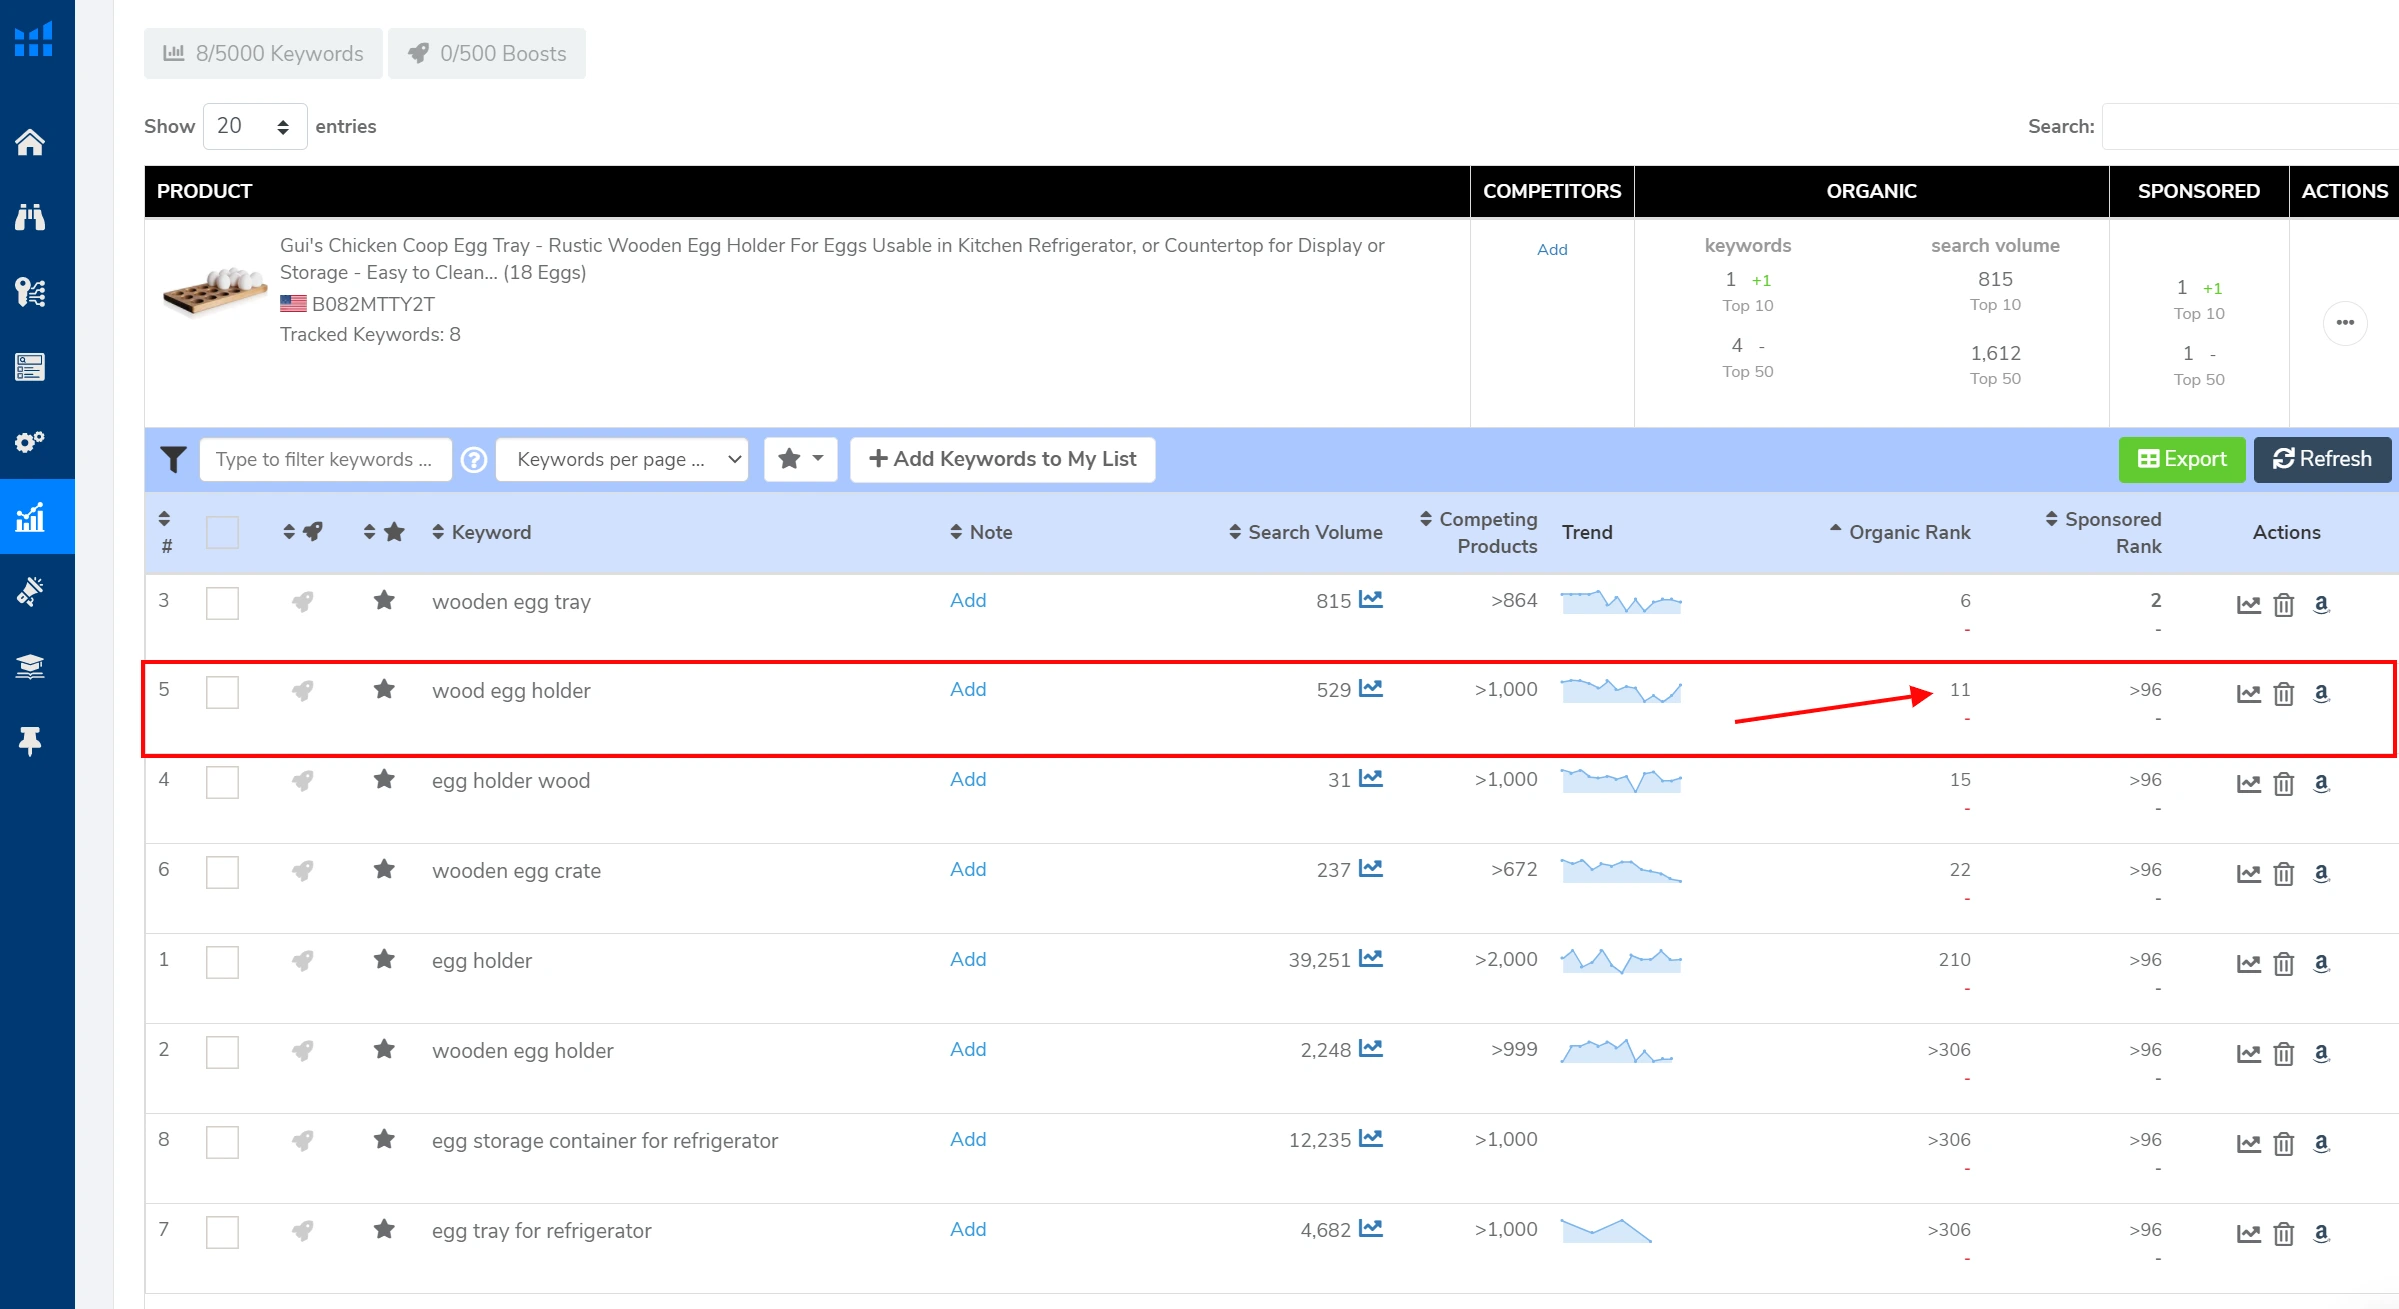Click into the keyword filter text field
2399x1309 pixels.
(325, 460)
